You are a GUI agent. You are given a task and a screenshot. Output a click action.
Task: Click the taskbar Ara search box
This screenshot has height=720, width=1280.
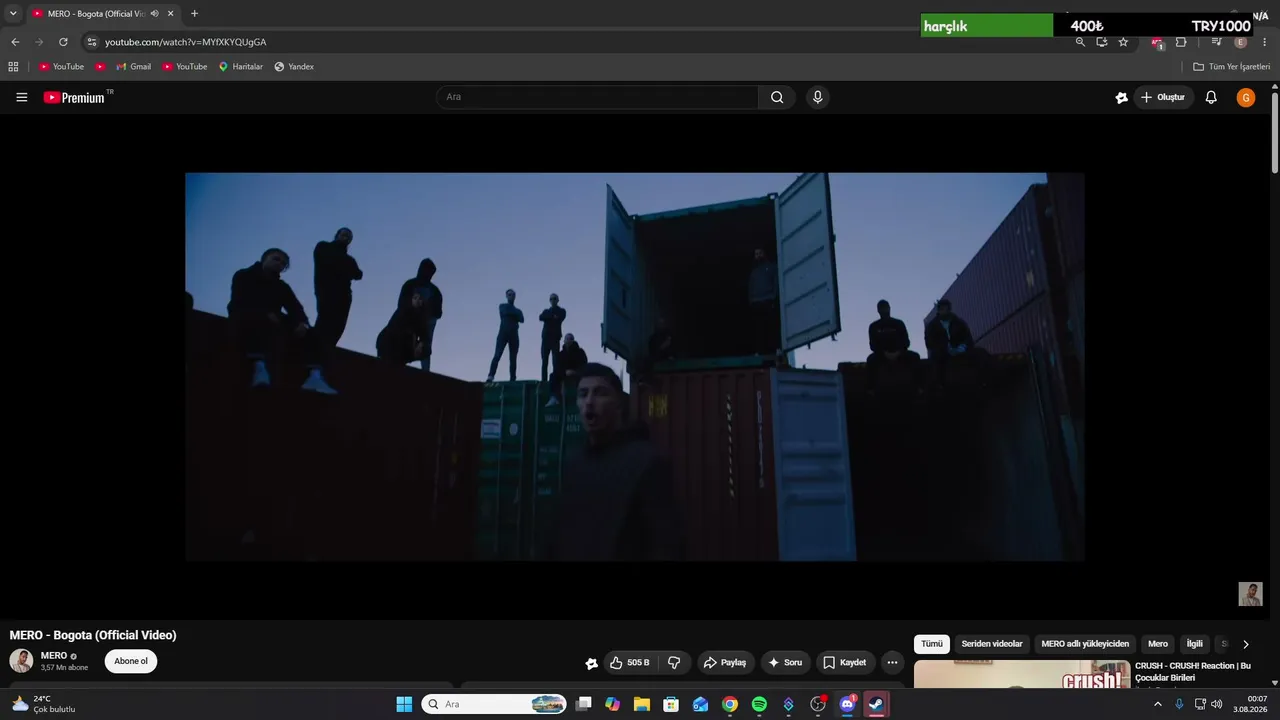494,704
